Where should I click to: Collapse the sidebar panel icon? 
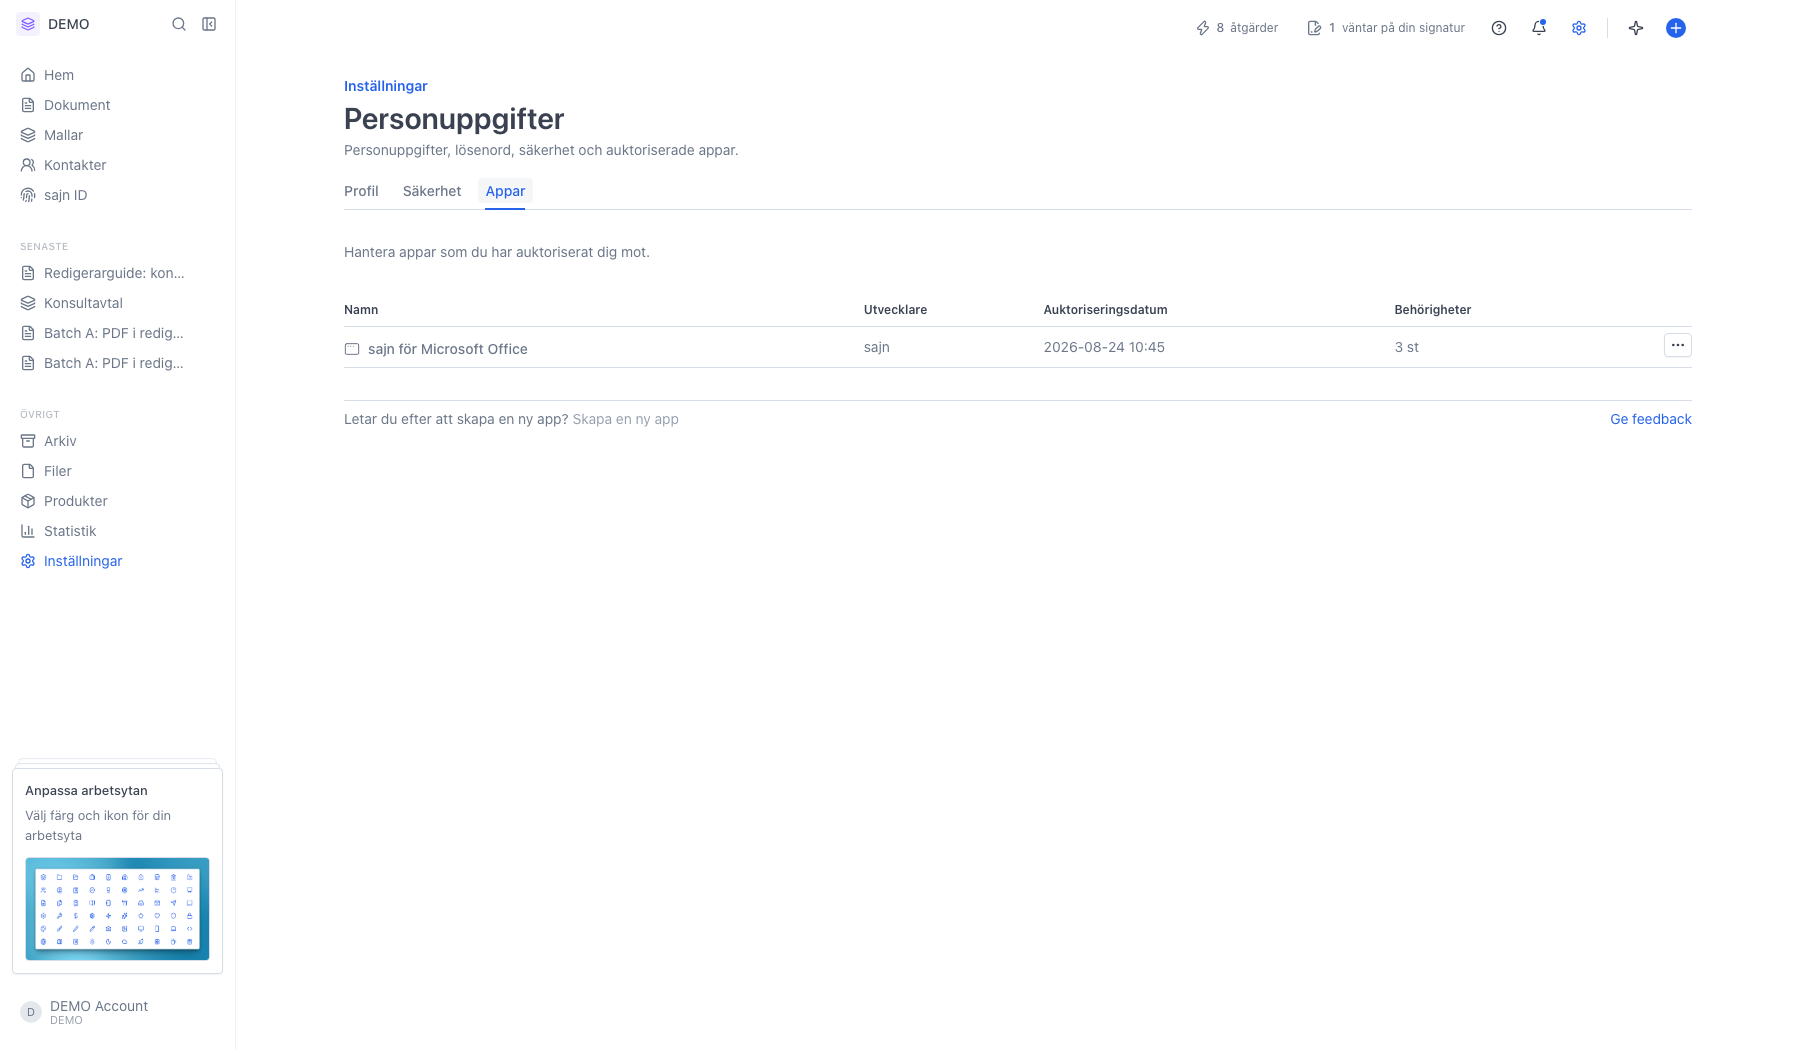[x=209, y=24]
